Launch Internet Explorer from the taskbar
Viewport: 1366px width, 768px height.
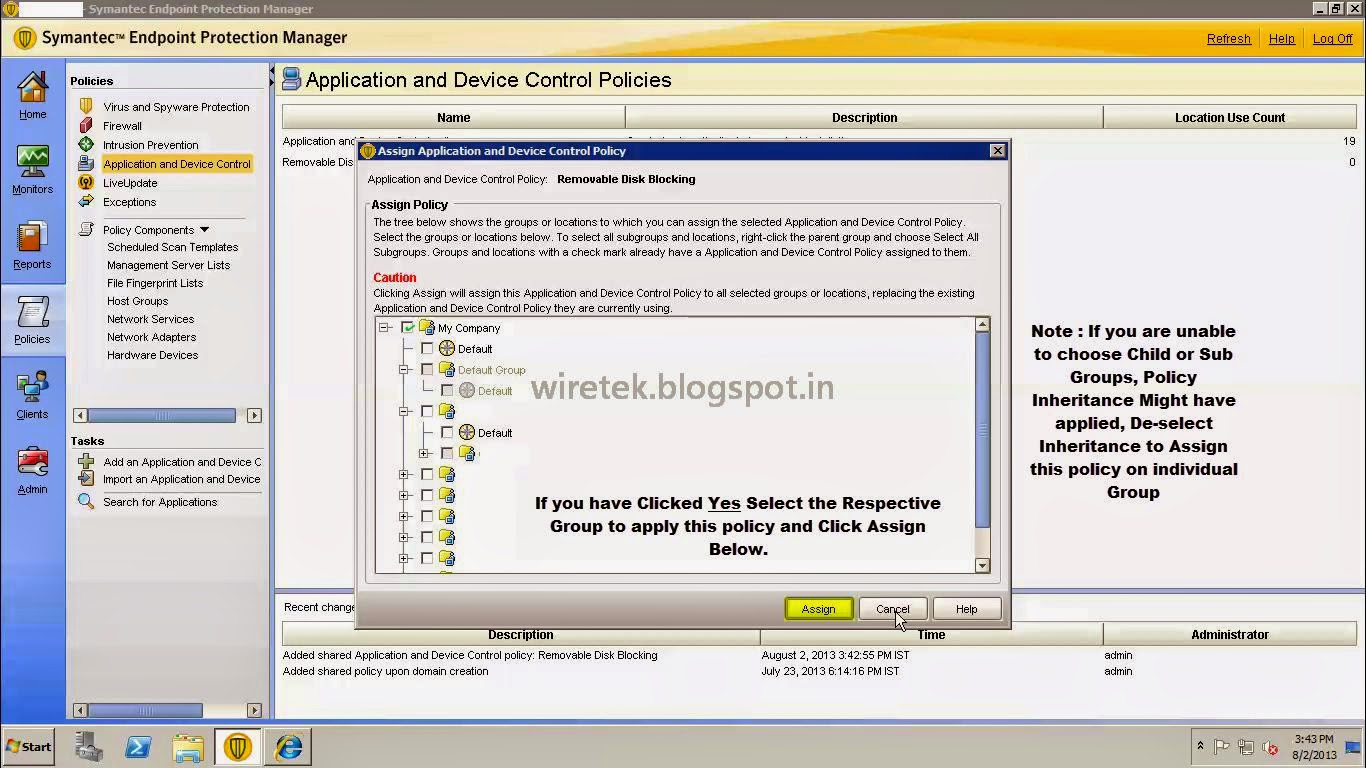[288, 746]
